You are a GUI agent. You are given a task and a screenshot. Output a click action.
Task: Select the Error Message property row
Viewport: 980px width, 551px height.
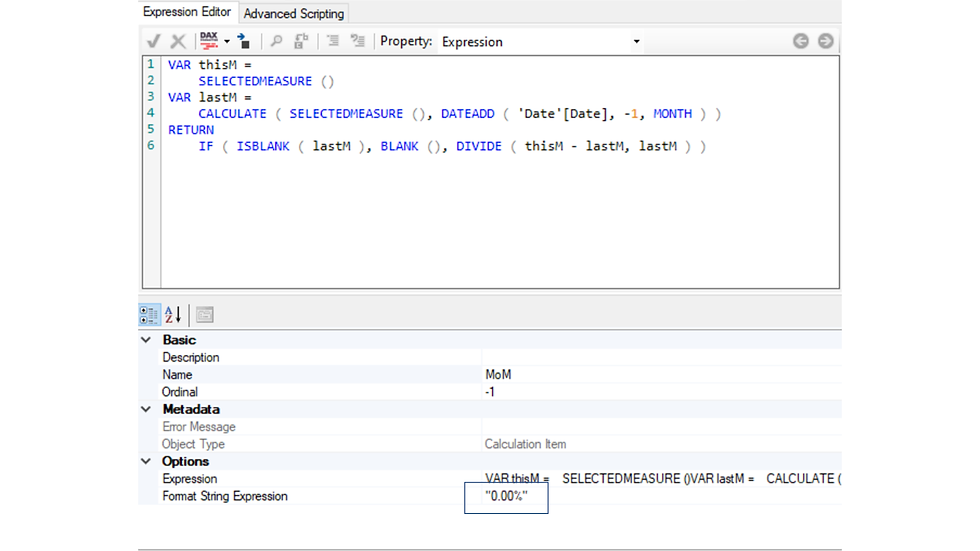[500, 427]
